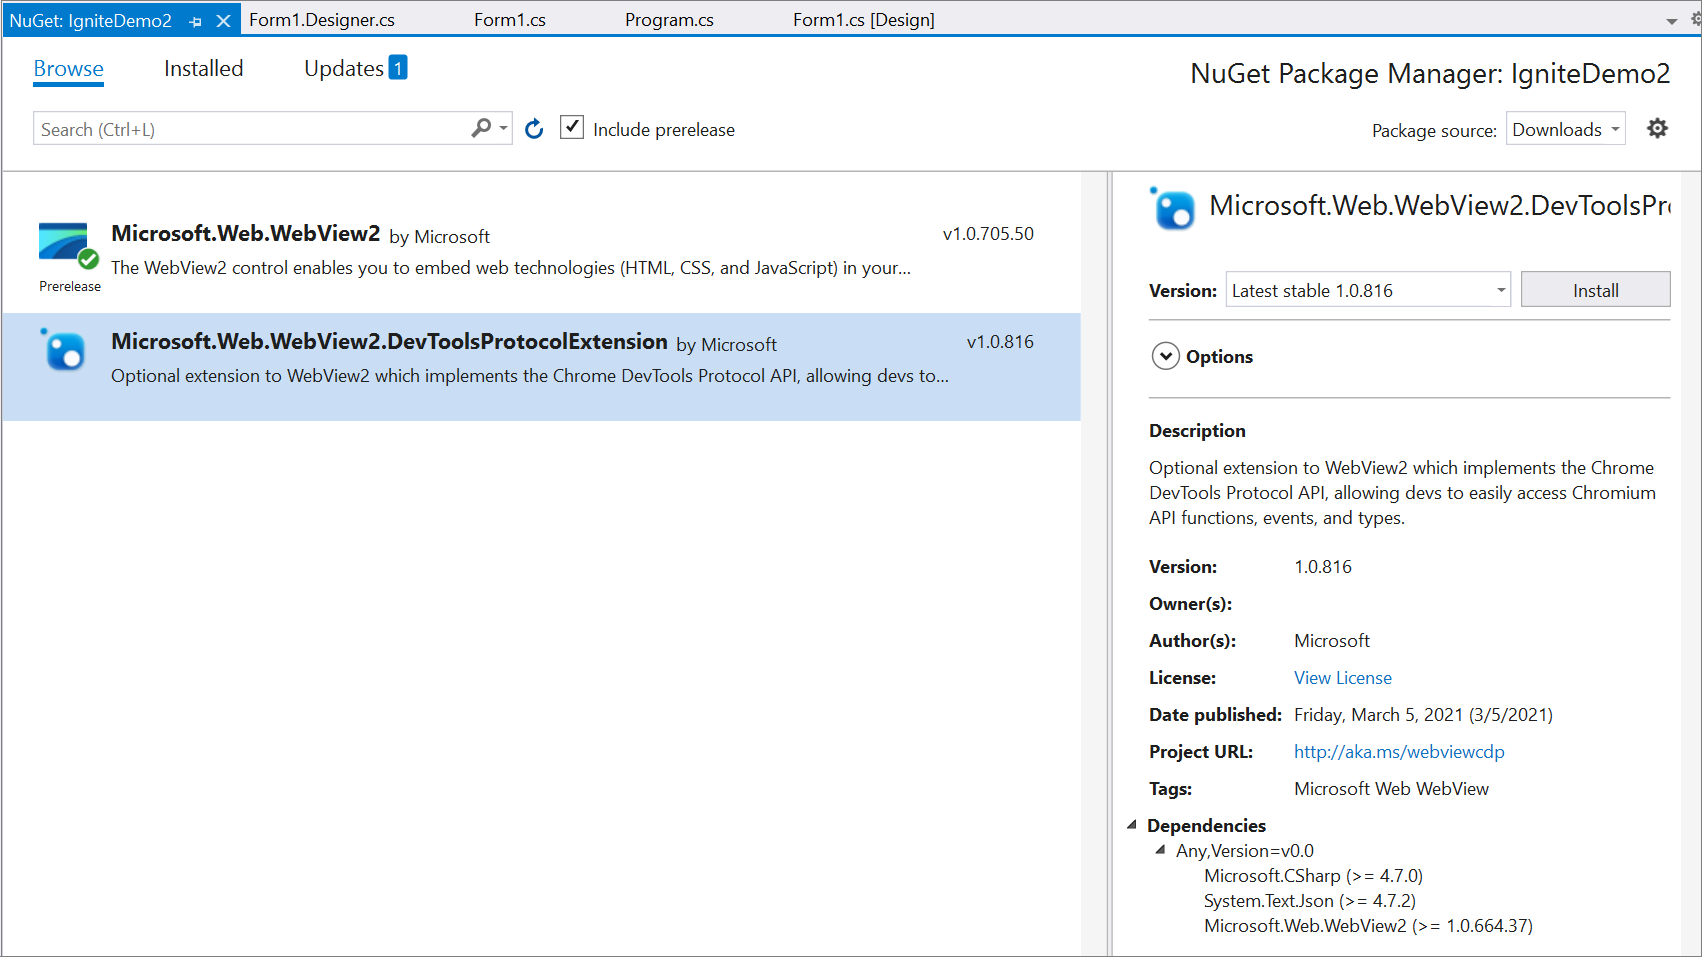
Task: Click the green Prerelease checkmark badge
Action: point(86,260)
